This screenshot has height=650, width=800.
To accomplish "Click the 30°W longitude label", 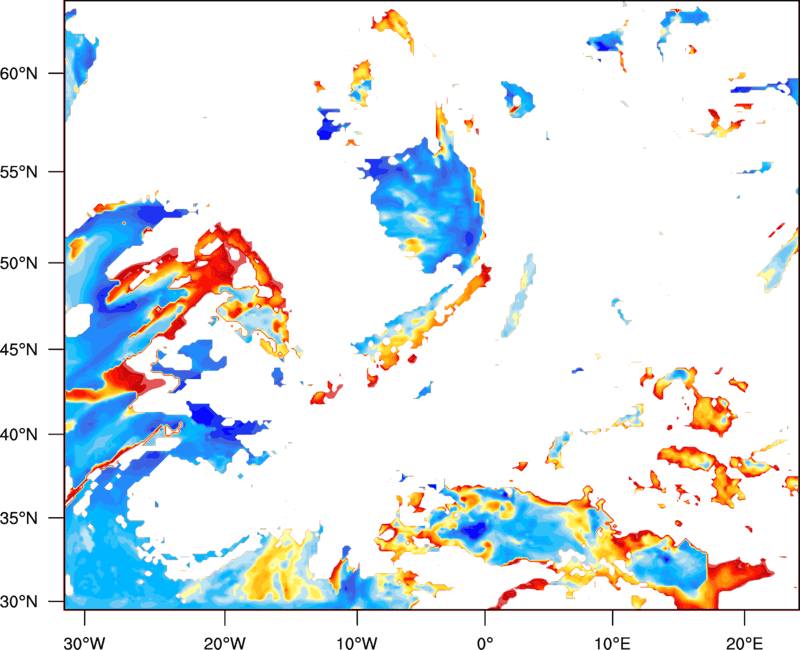I will 84,643.
